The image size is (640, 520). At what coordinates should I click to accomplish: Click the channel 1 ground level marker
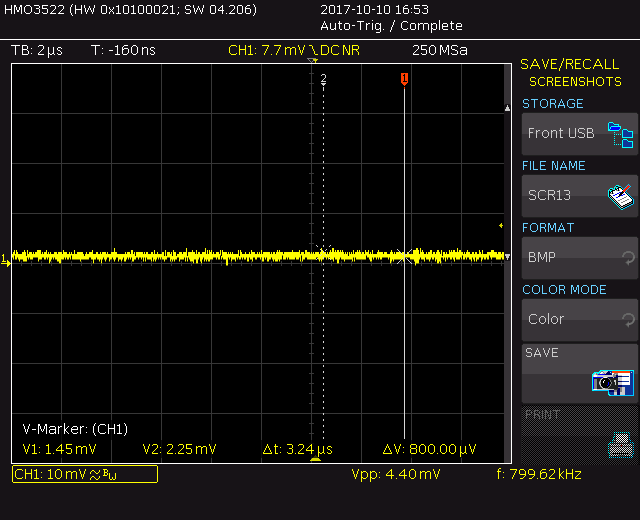[6, 260]
